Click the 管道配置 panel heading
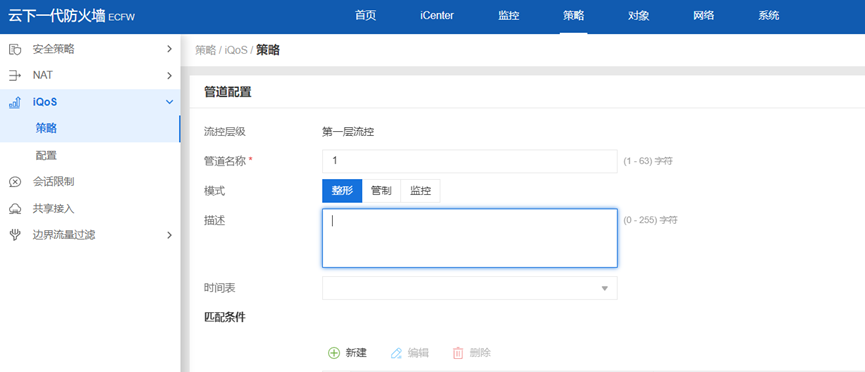This screenshot has height=372, width=865. click(228, 92)
